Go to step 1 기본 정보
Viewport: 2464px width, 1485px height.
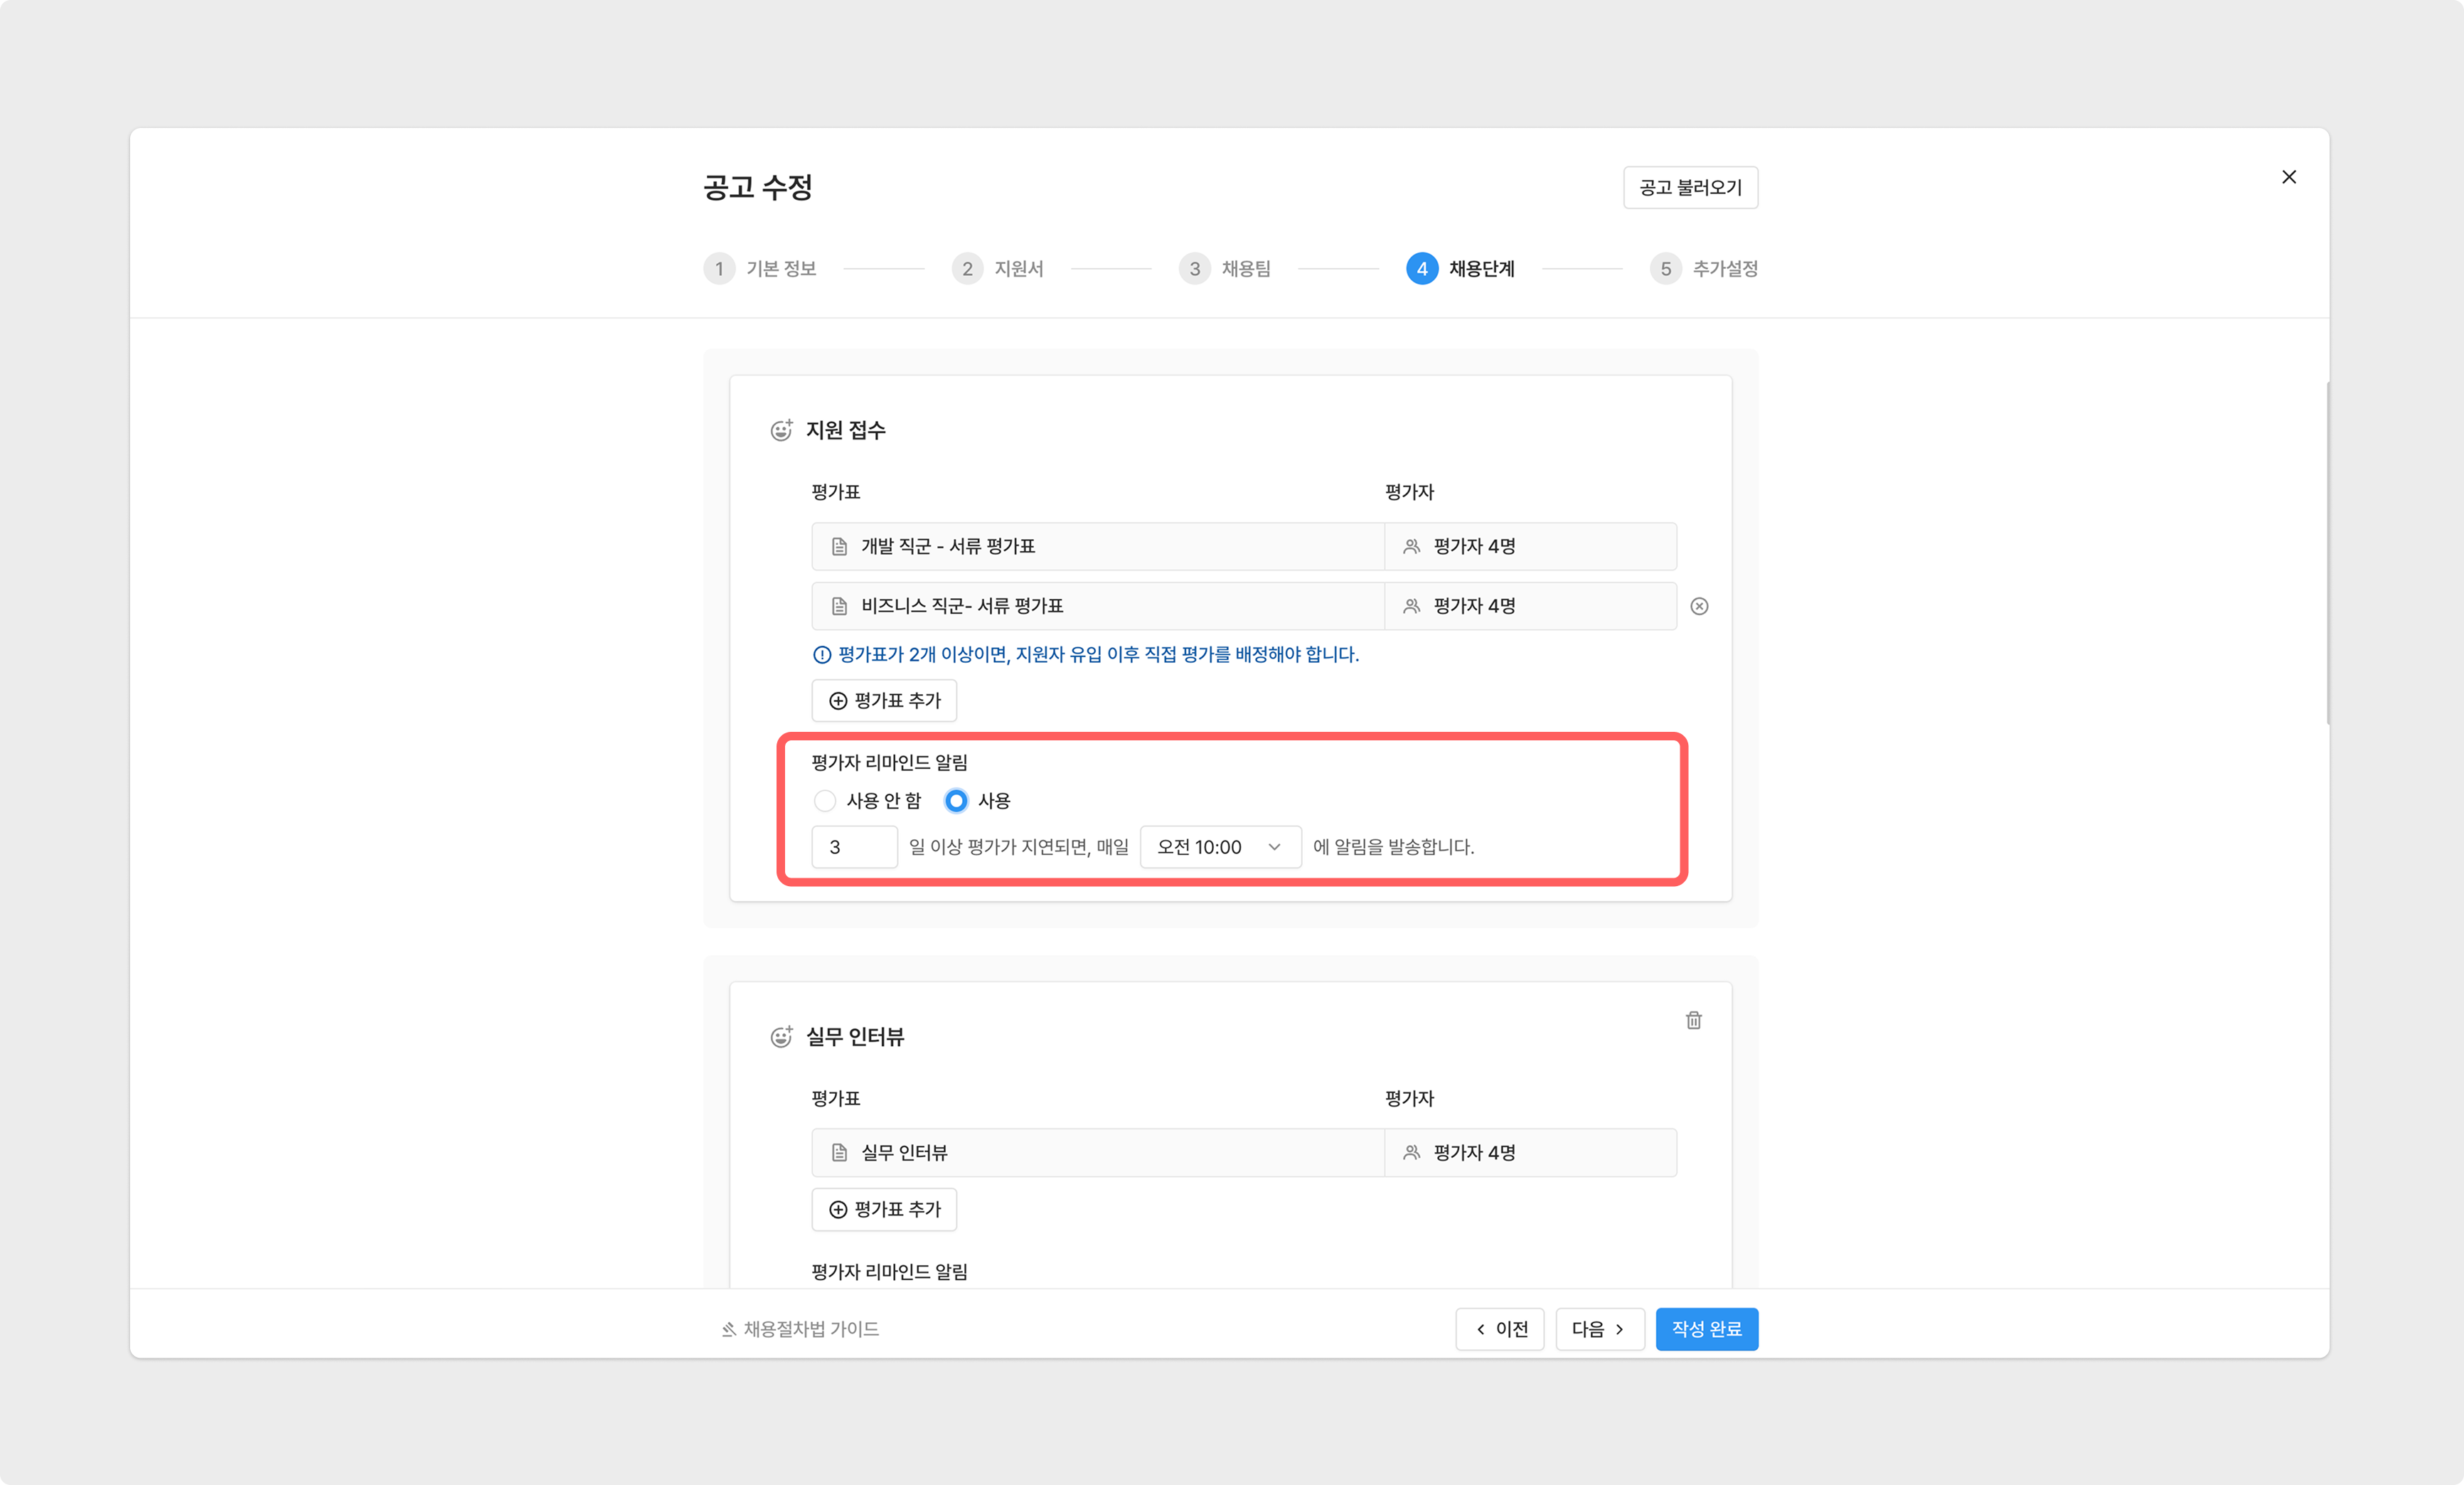[x=761, y=269]
